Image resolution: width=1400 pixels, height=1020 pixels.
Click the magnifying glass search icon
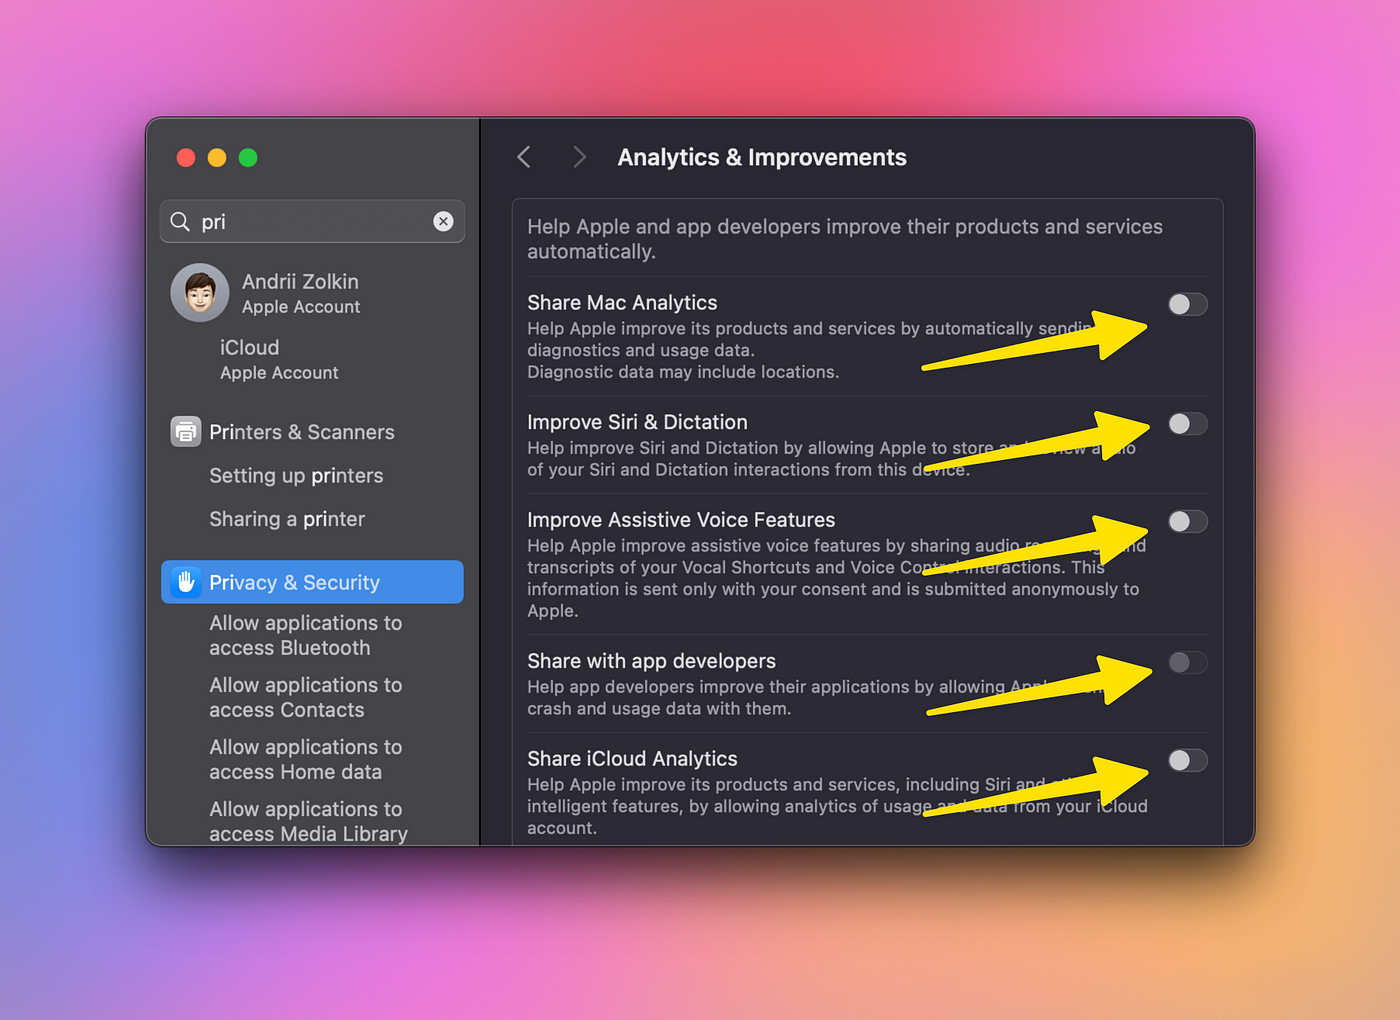[x=180, y=221]
